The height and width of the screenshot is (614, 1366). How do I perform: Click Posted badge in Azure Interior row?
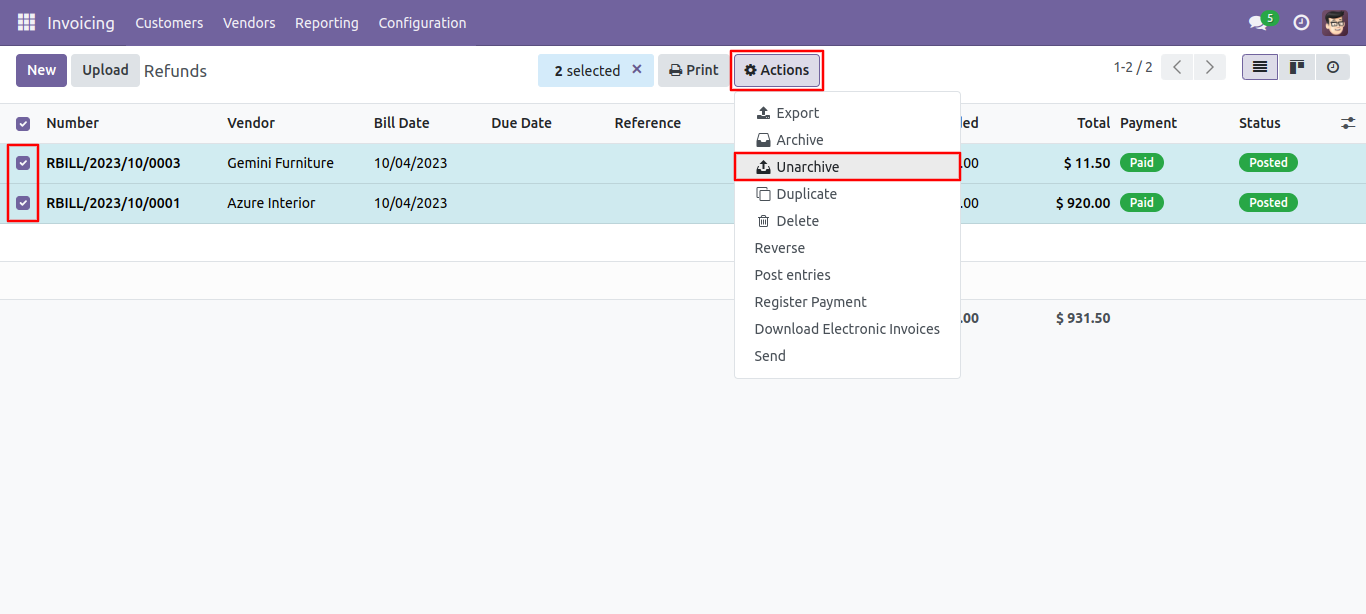(x=1268, y=202)
